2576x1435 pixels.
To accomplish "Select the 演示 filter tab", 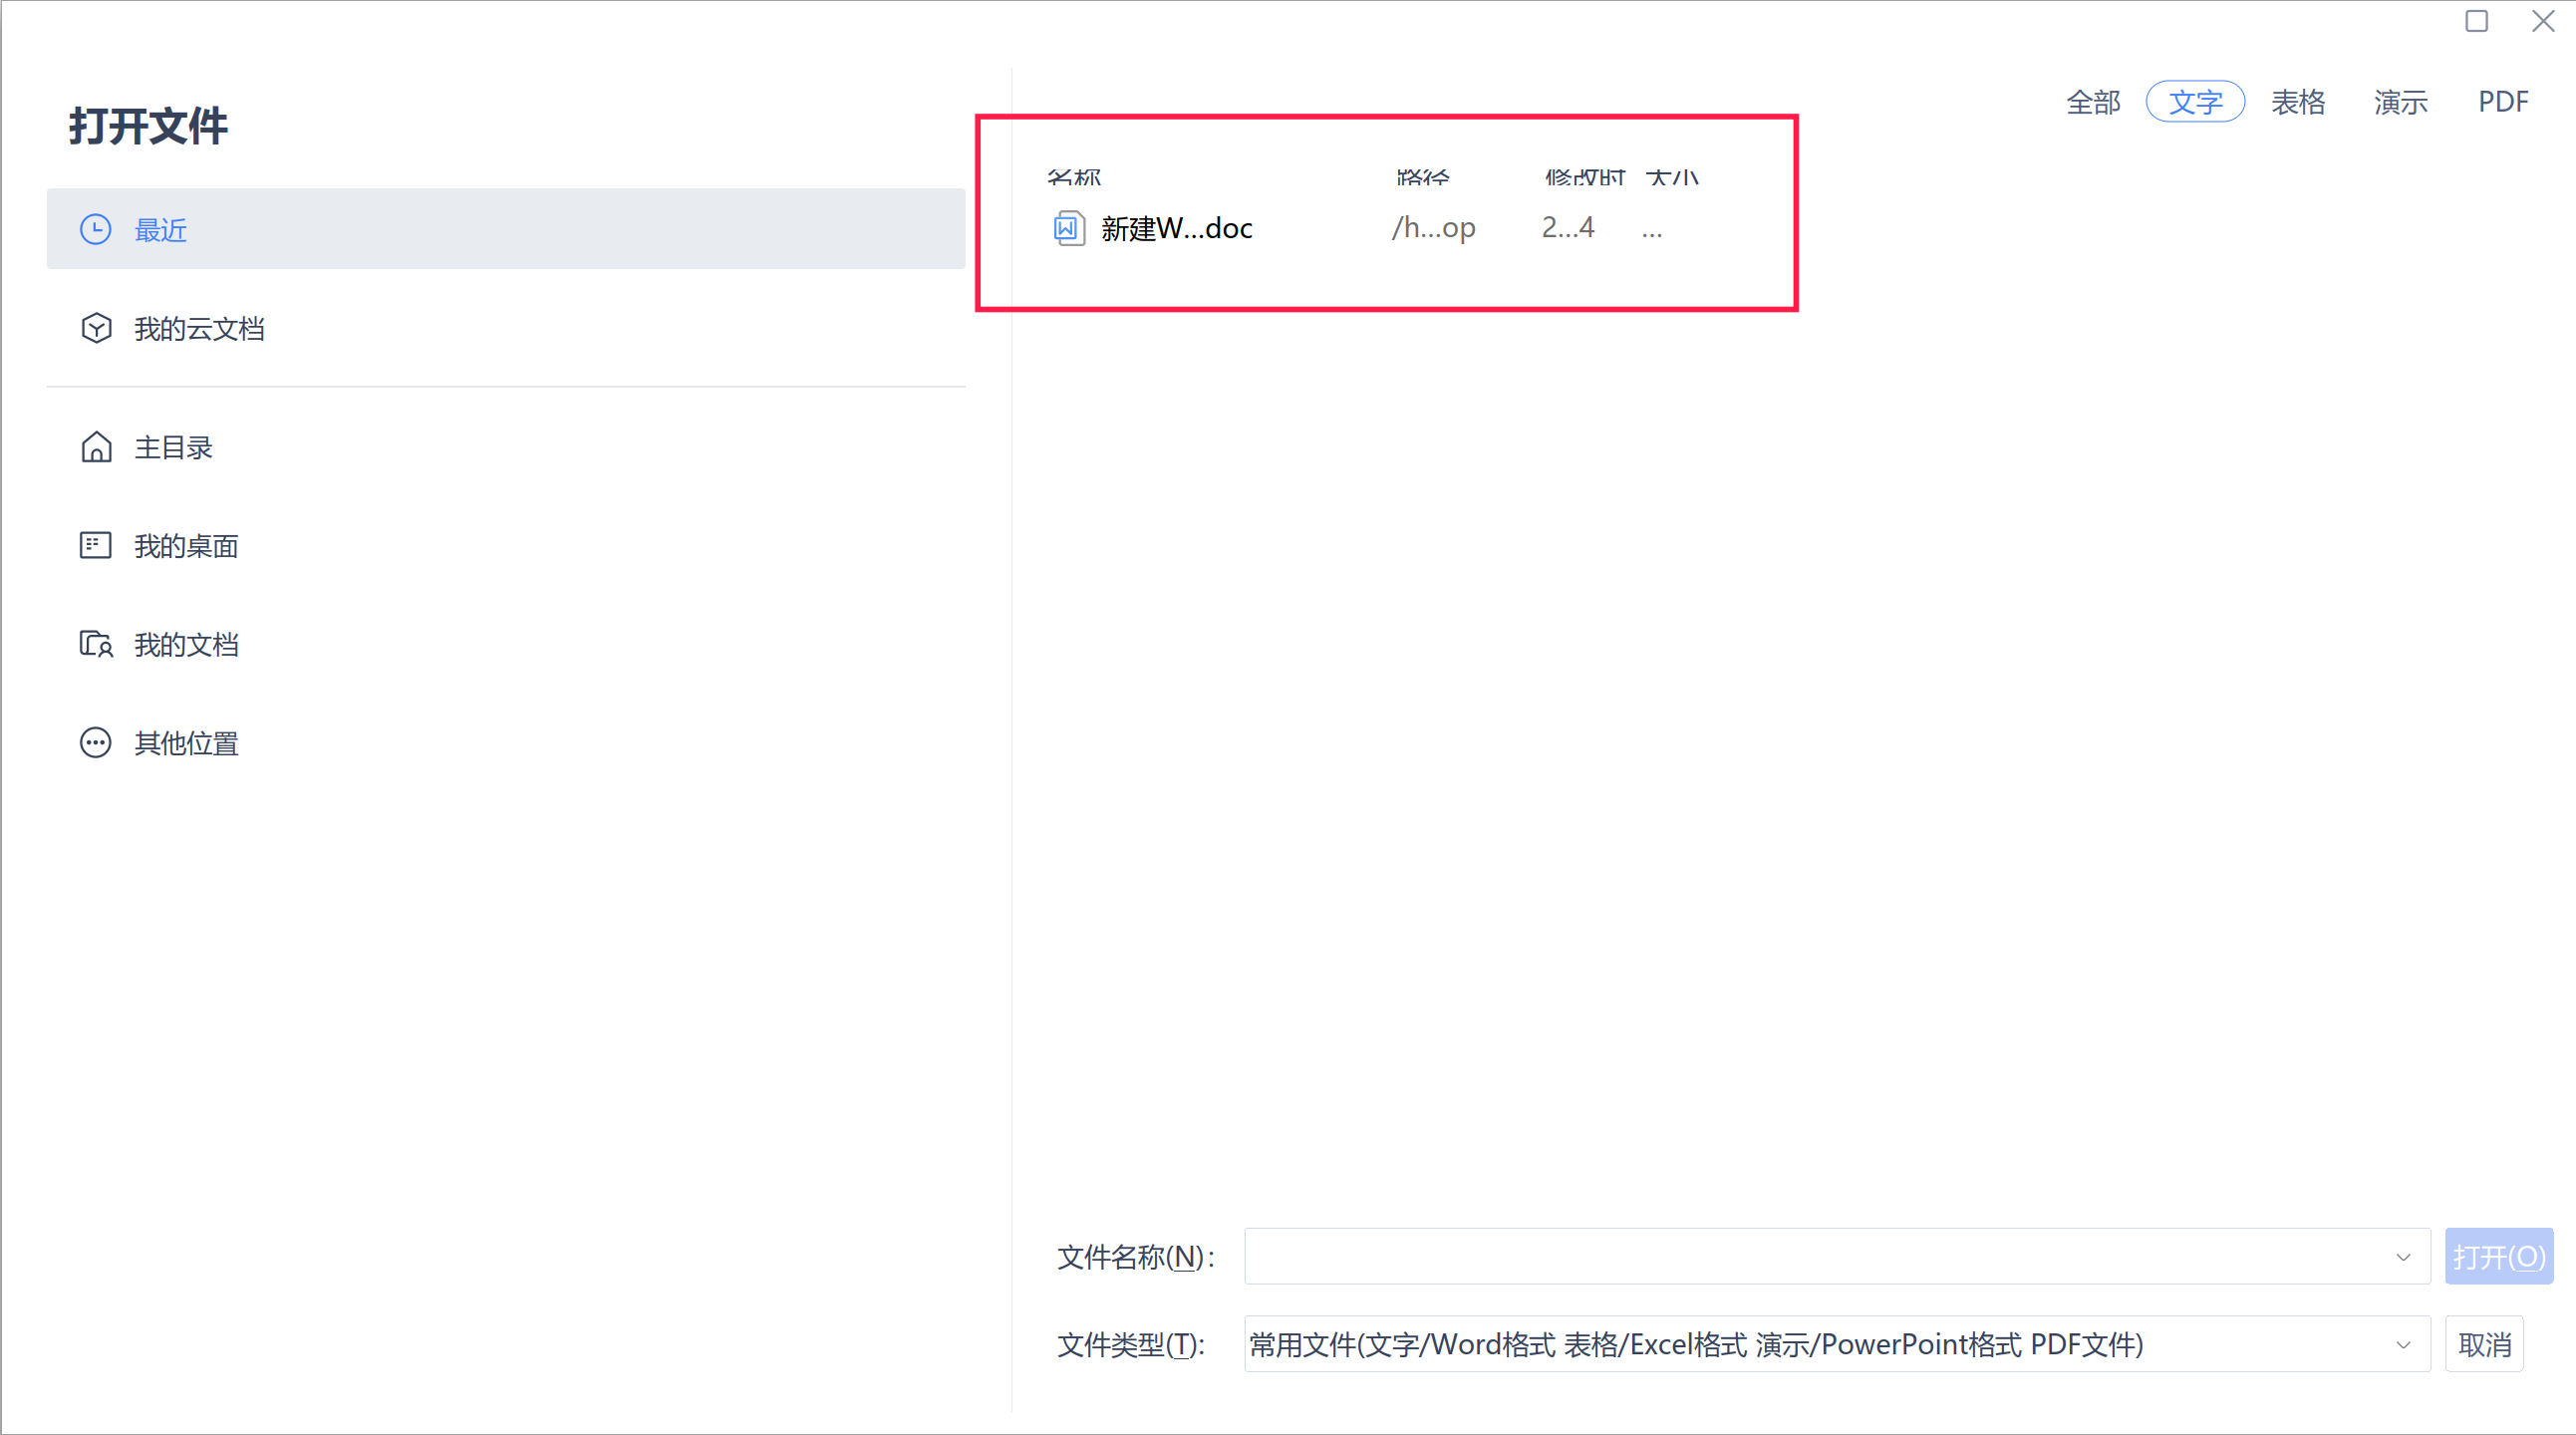I will point(2400,102).
